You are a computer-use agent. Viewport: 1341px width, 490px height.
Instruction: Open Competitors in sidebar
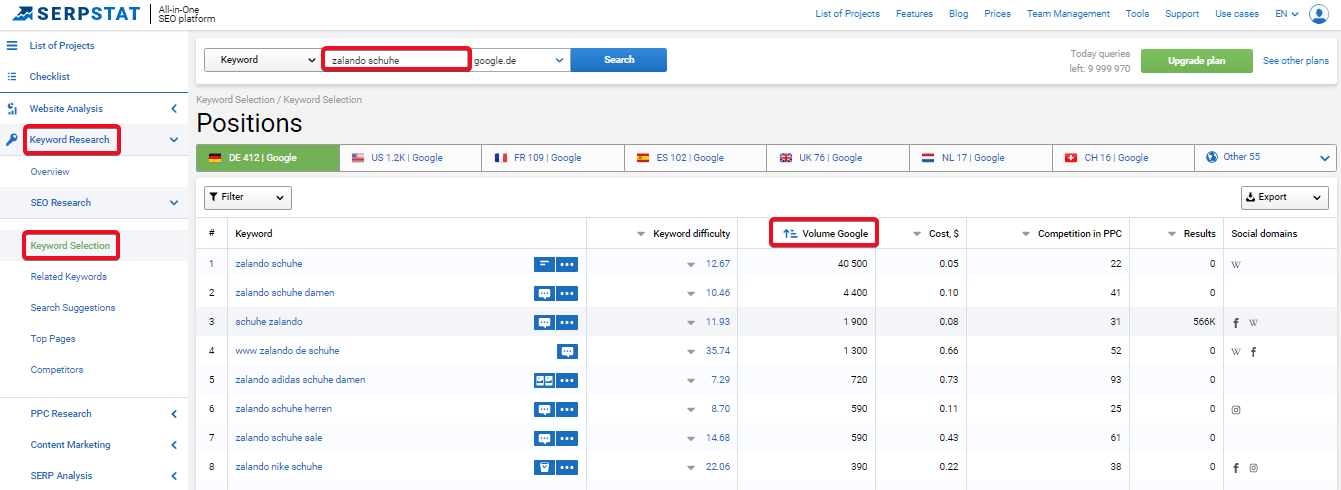[57, 369]
